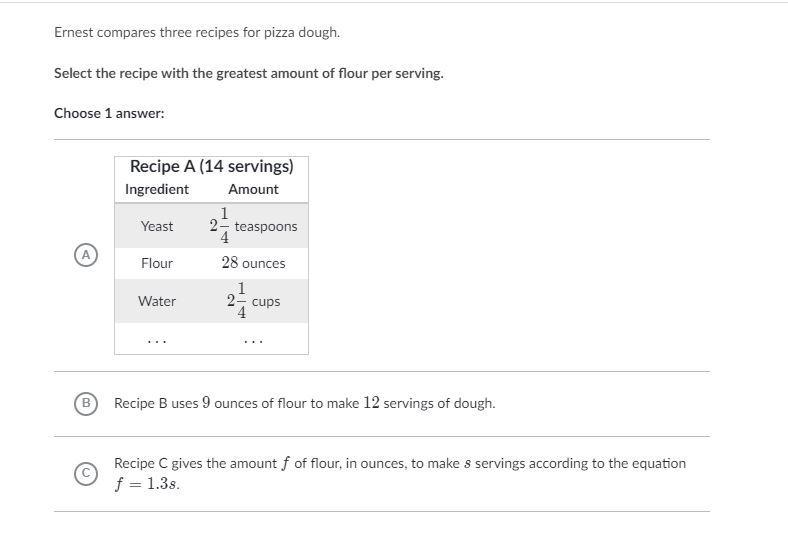Image resolution: width=788 pixels, height=551 pixels.
Task: Click the Ingredient column header
Action: pyautogui.click(x=157, y=190)
